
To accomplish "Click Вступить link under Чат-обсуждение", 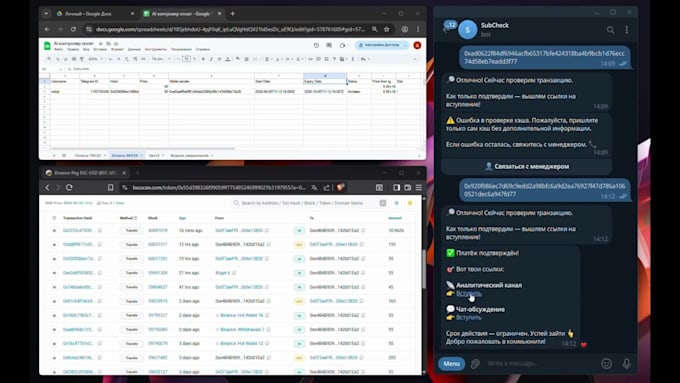I will pyautogui.click(x=468, y=317).
